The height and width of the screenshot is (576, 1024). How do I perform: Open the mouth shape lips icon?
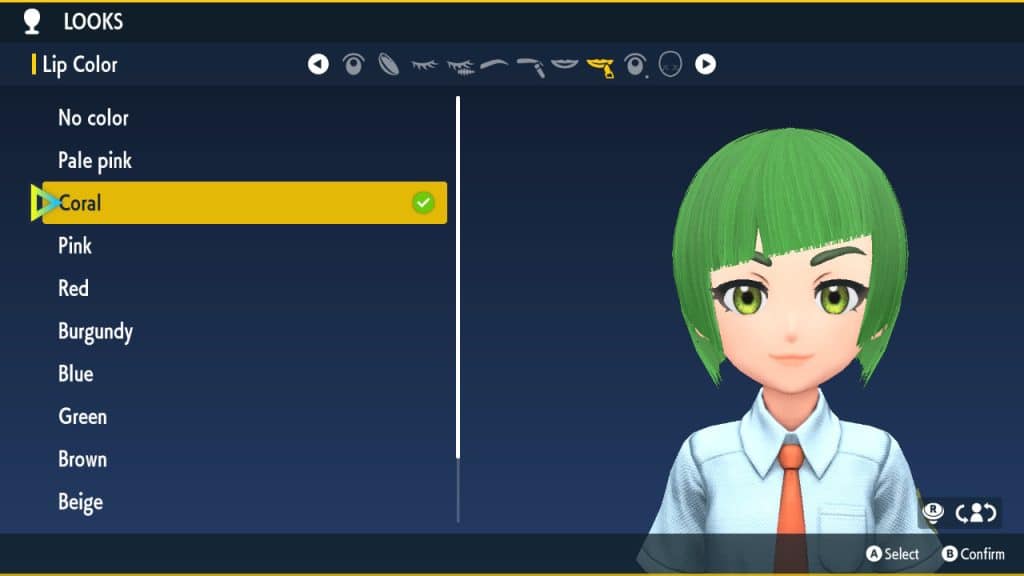565,63
